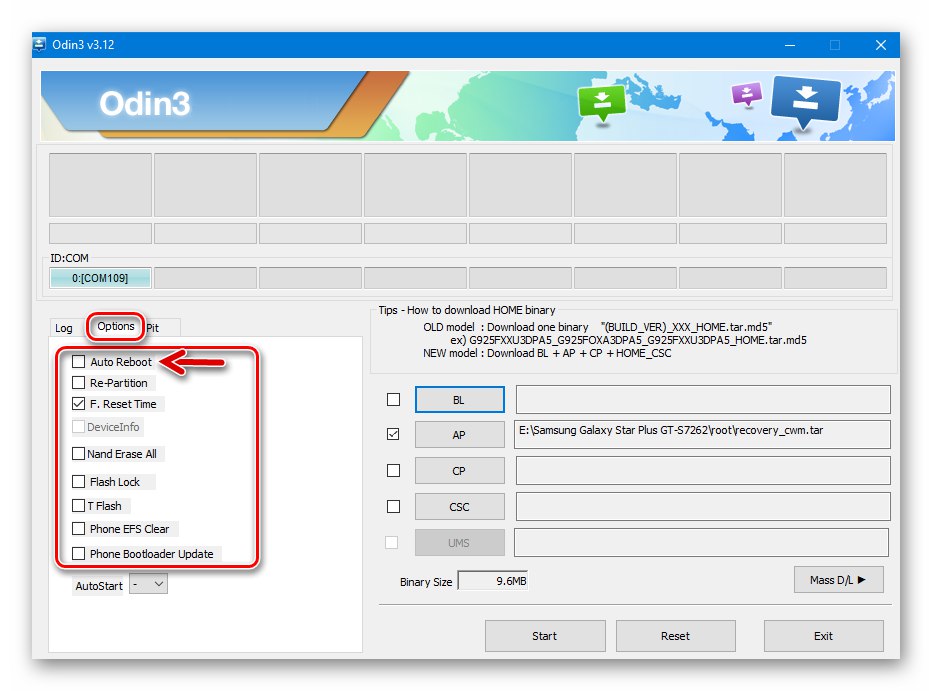Start the flashing process
This screenshot has width=932, height=691.
(545, 636)
